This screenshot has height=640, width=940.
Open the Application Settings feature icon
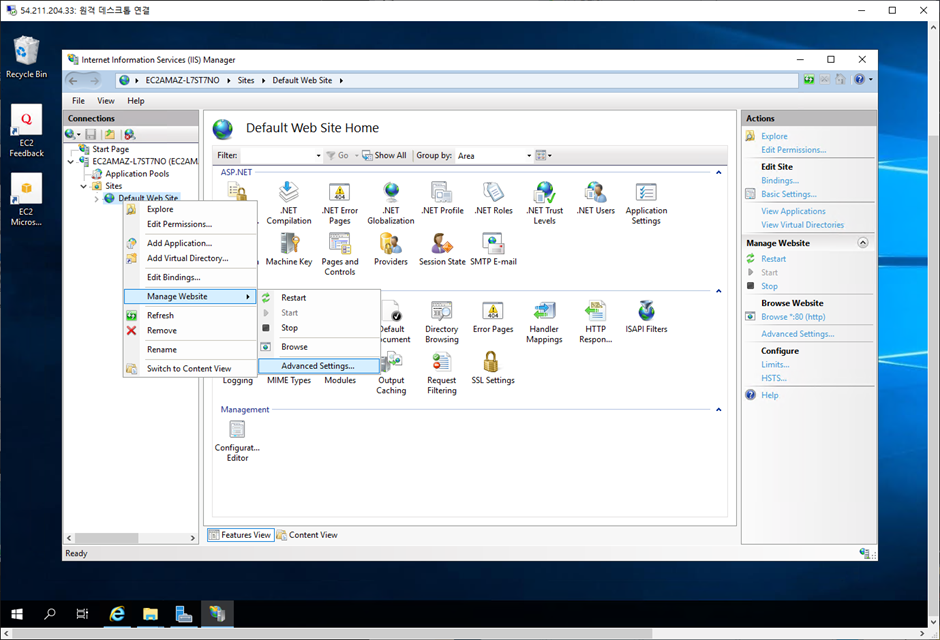646,203
